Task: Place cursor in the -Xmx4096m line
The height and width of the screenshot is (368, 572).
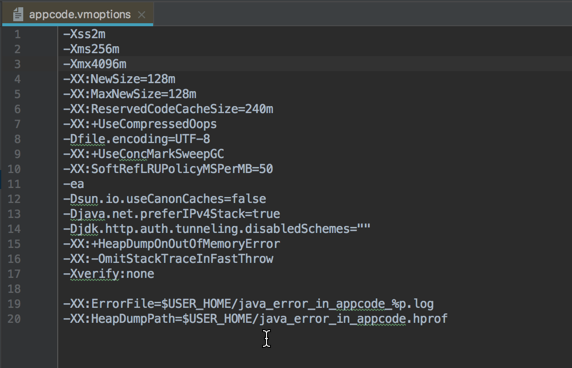Action: 95,64
